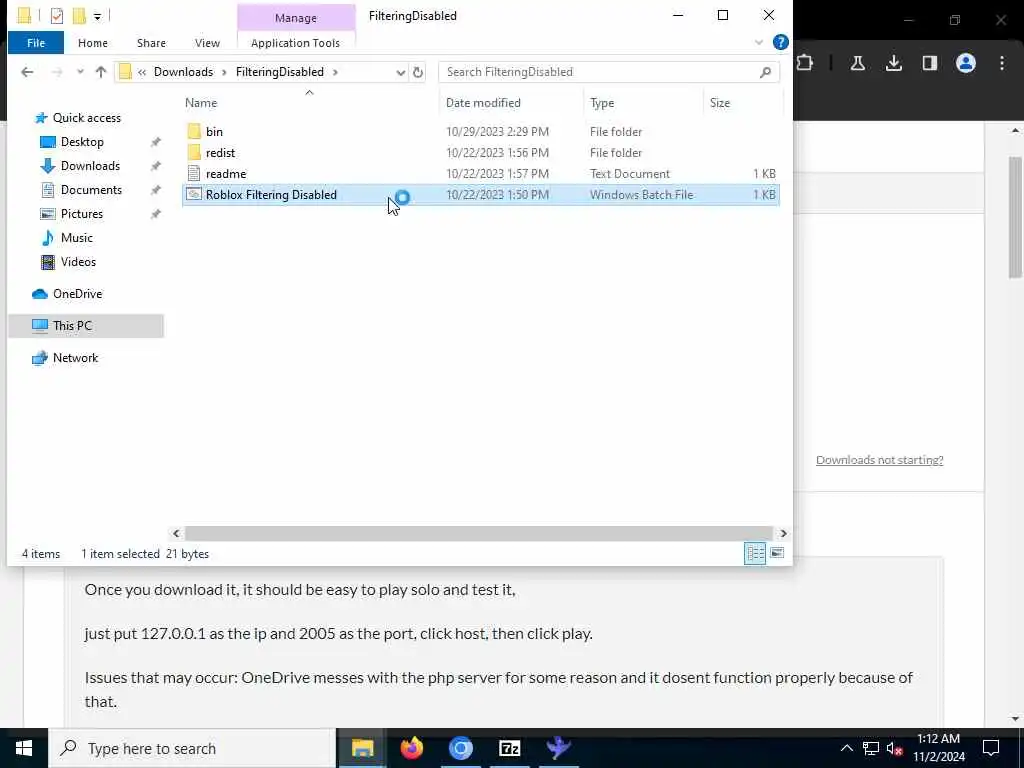
Task: Click the Properties quick access toolbar icon
Action: click(x=57, y=15)
